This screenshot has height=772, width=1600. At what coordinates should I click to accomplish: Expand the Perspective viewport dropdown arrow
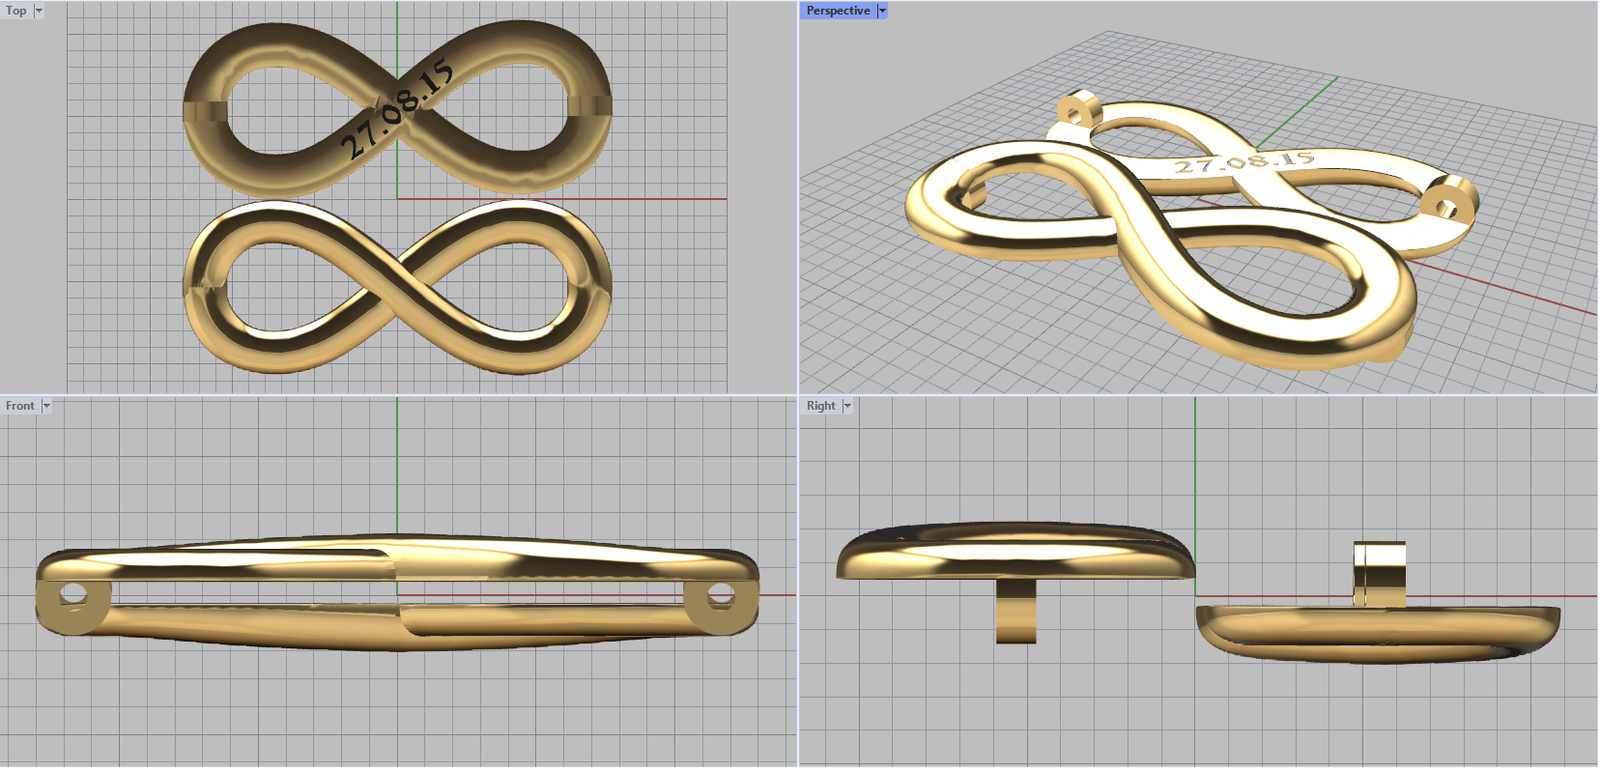point(882,11)
